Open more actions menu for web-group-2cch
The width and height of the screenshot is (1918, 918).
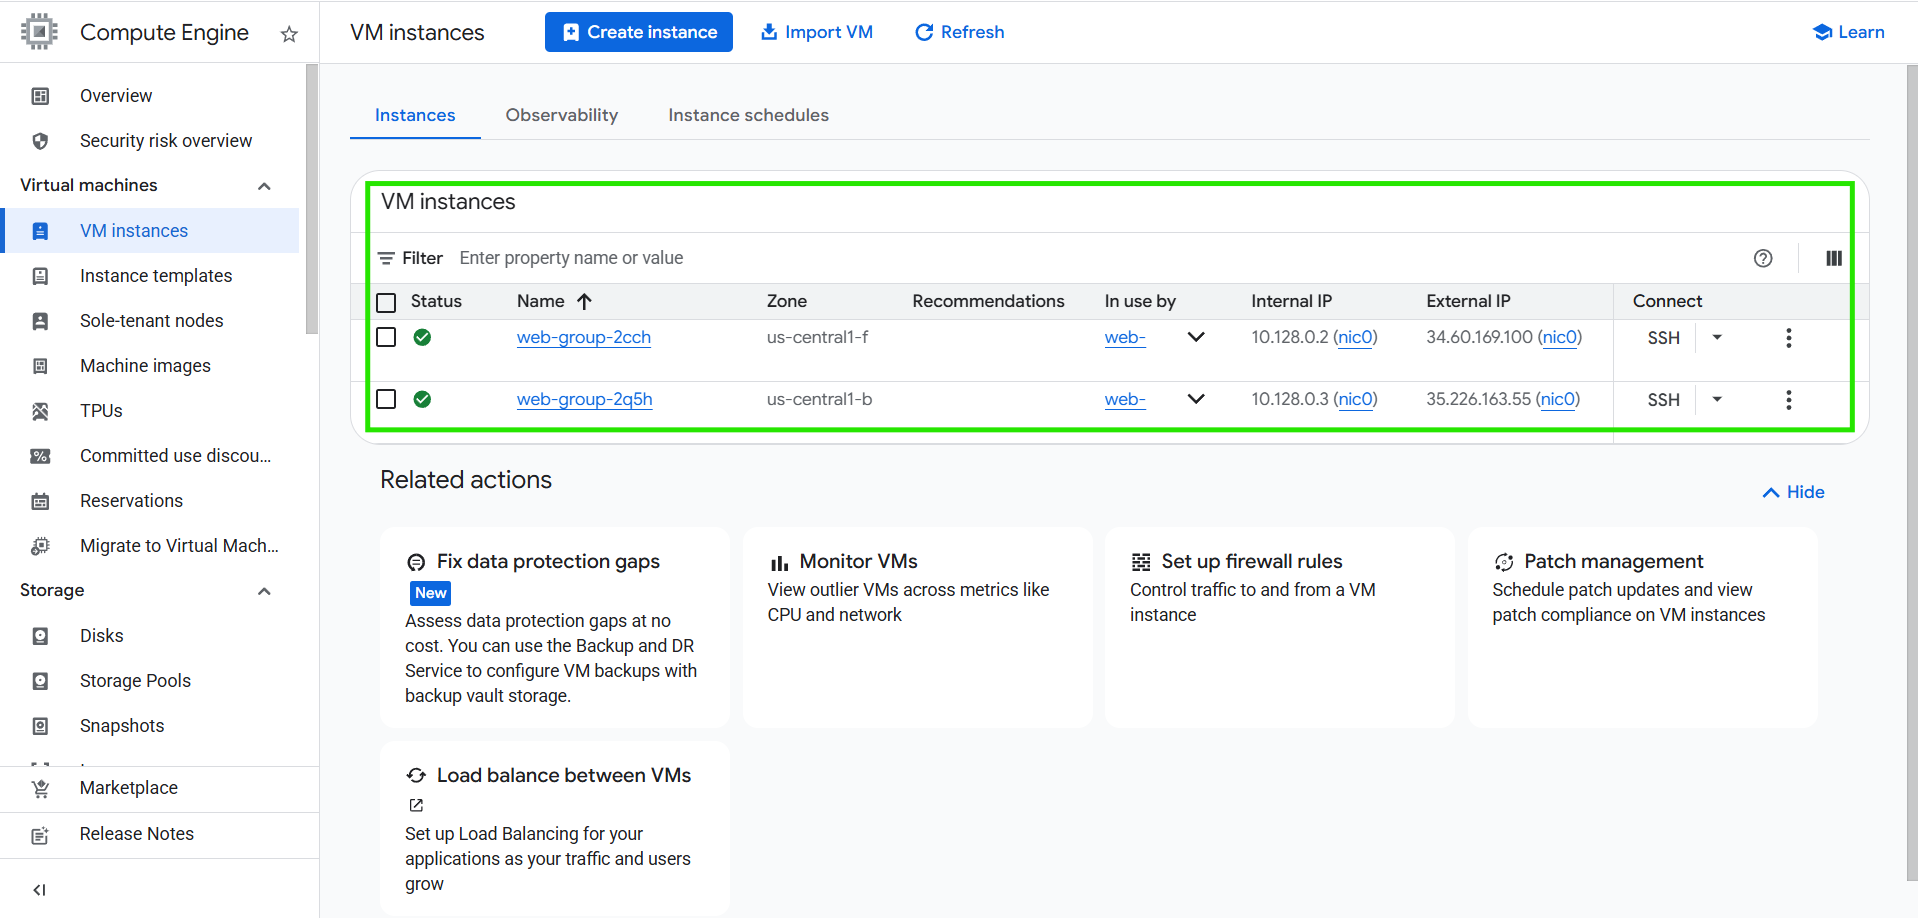(1789, 338)
